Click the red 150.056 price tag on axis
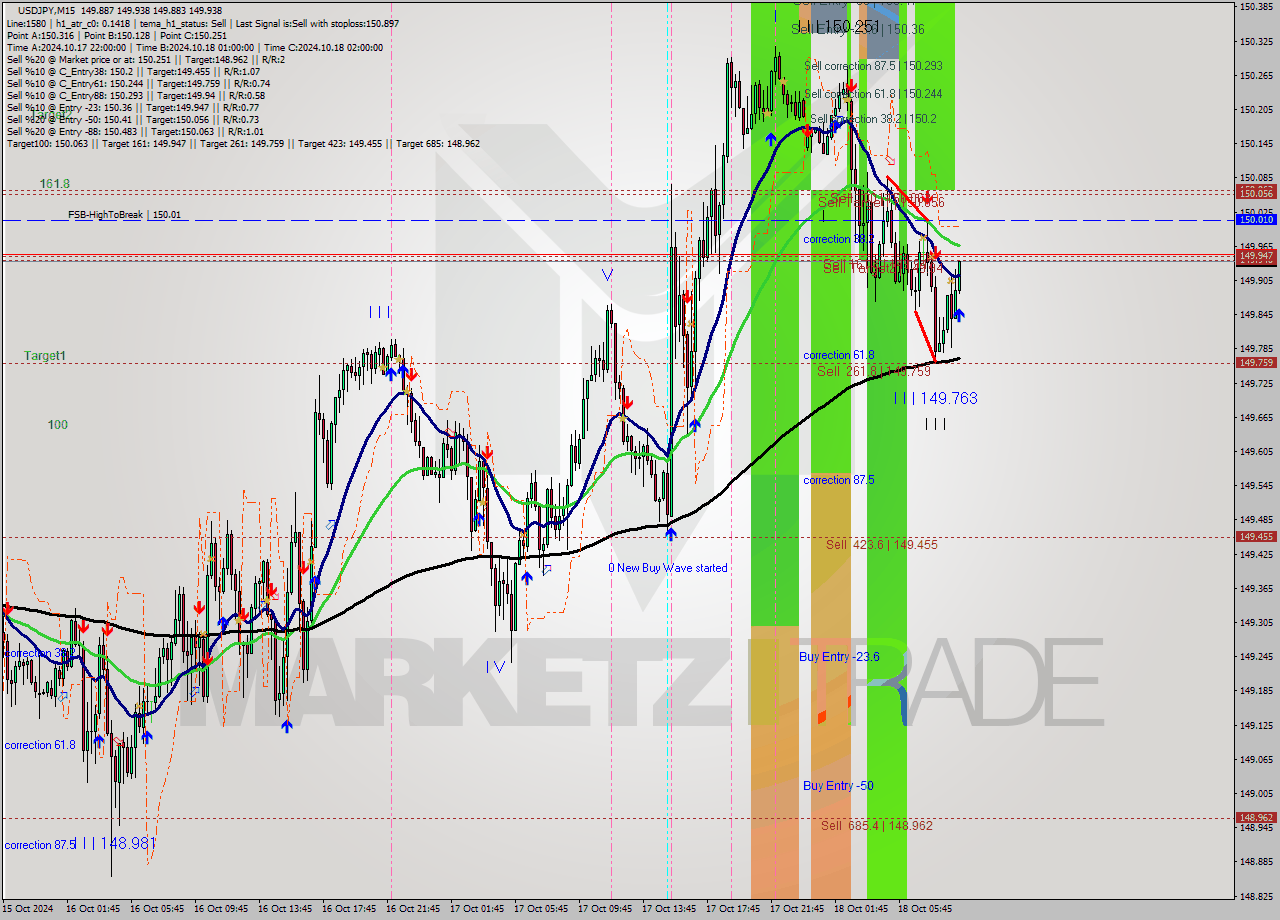 (x=1257, y=192)
